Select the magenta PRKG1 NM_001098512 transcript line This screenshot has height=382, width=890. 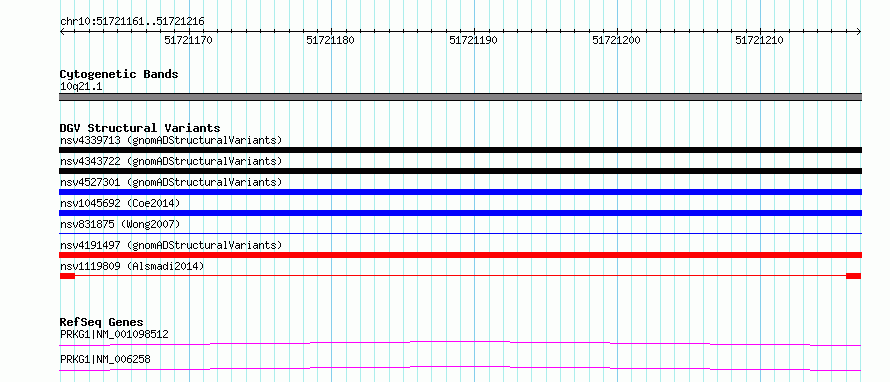coord(460,343)
